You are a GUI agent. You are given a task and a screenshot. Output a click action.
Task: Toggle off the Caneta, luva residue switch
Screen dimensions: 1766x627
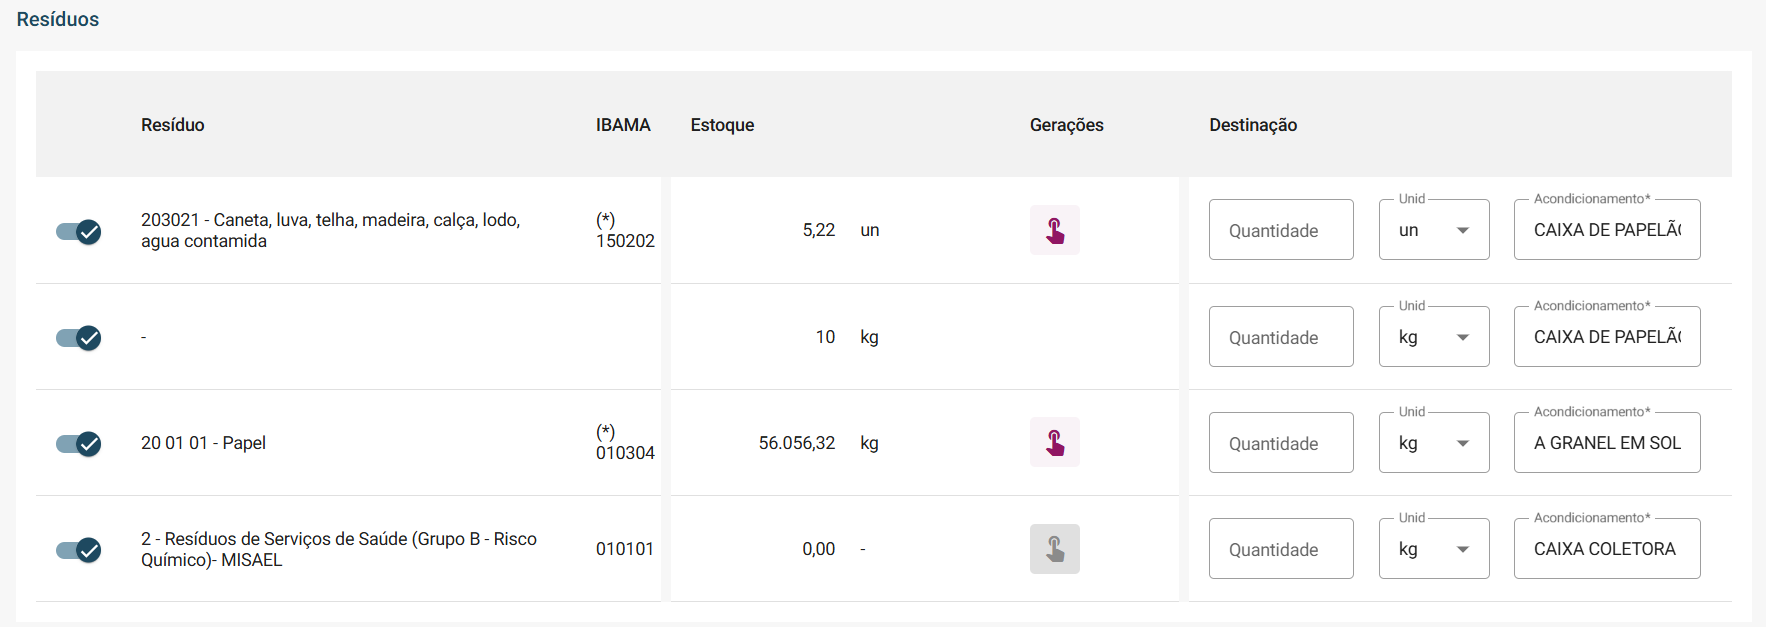tap(79, 232)
